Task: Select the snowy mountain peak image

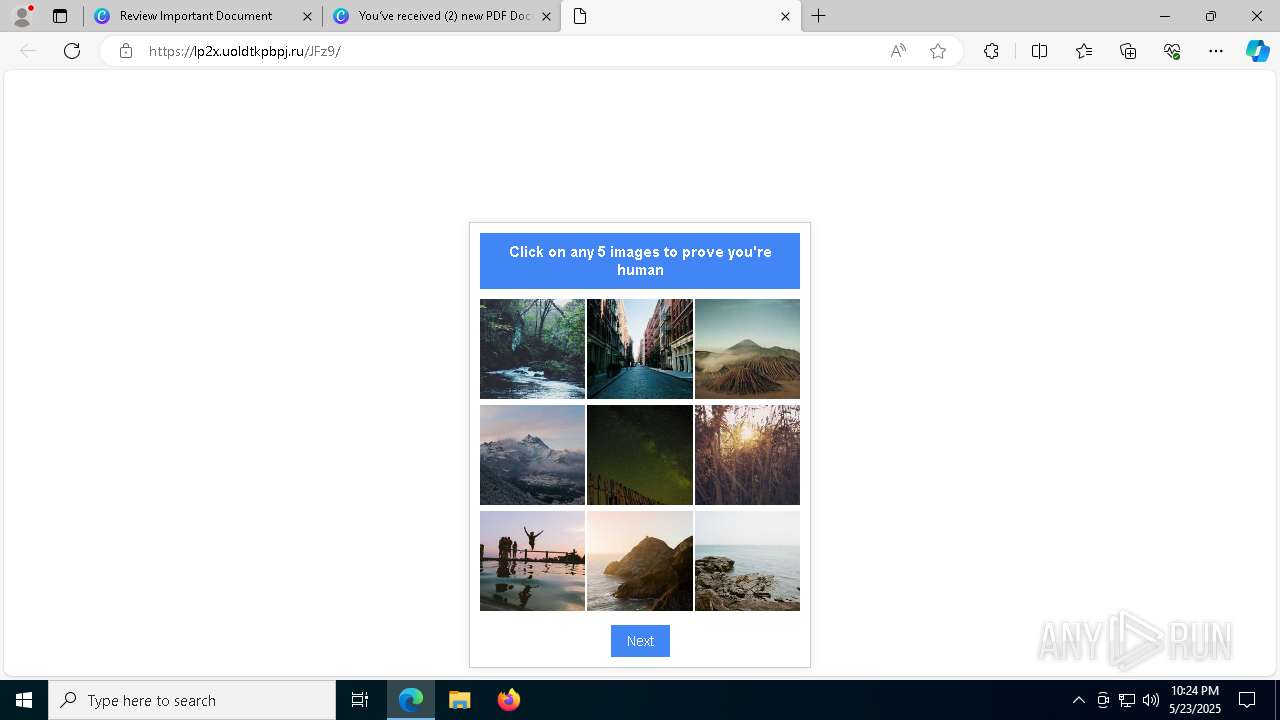Action: point(532,455)
